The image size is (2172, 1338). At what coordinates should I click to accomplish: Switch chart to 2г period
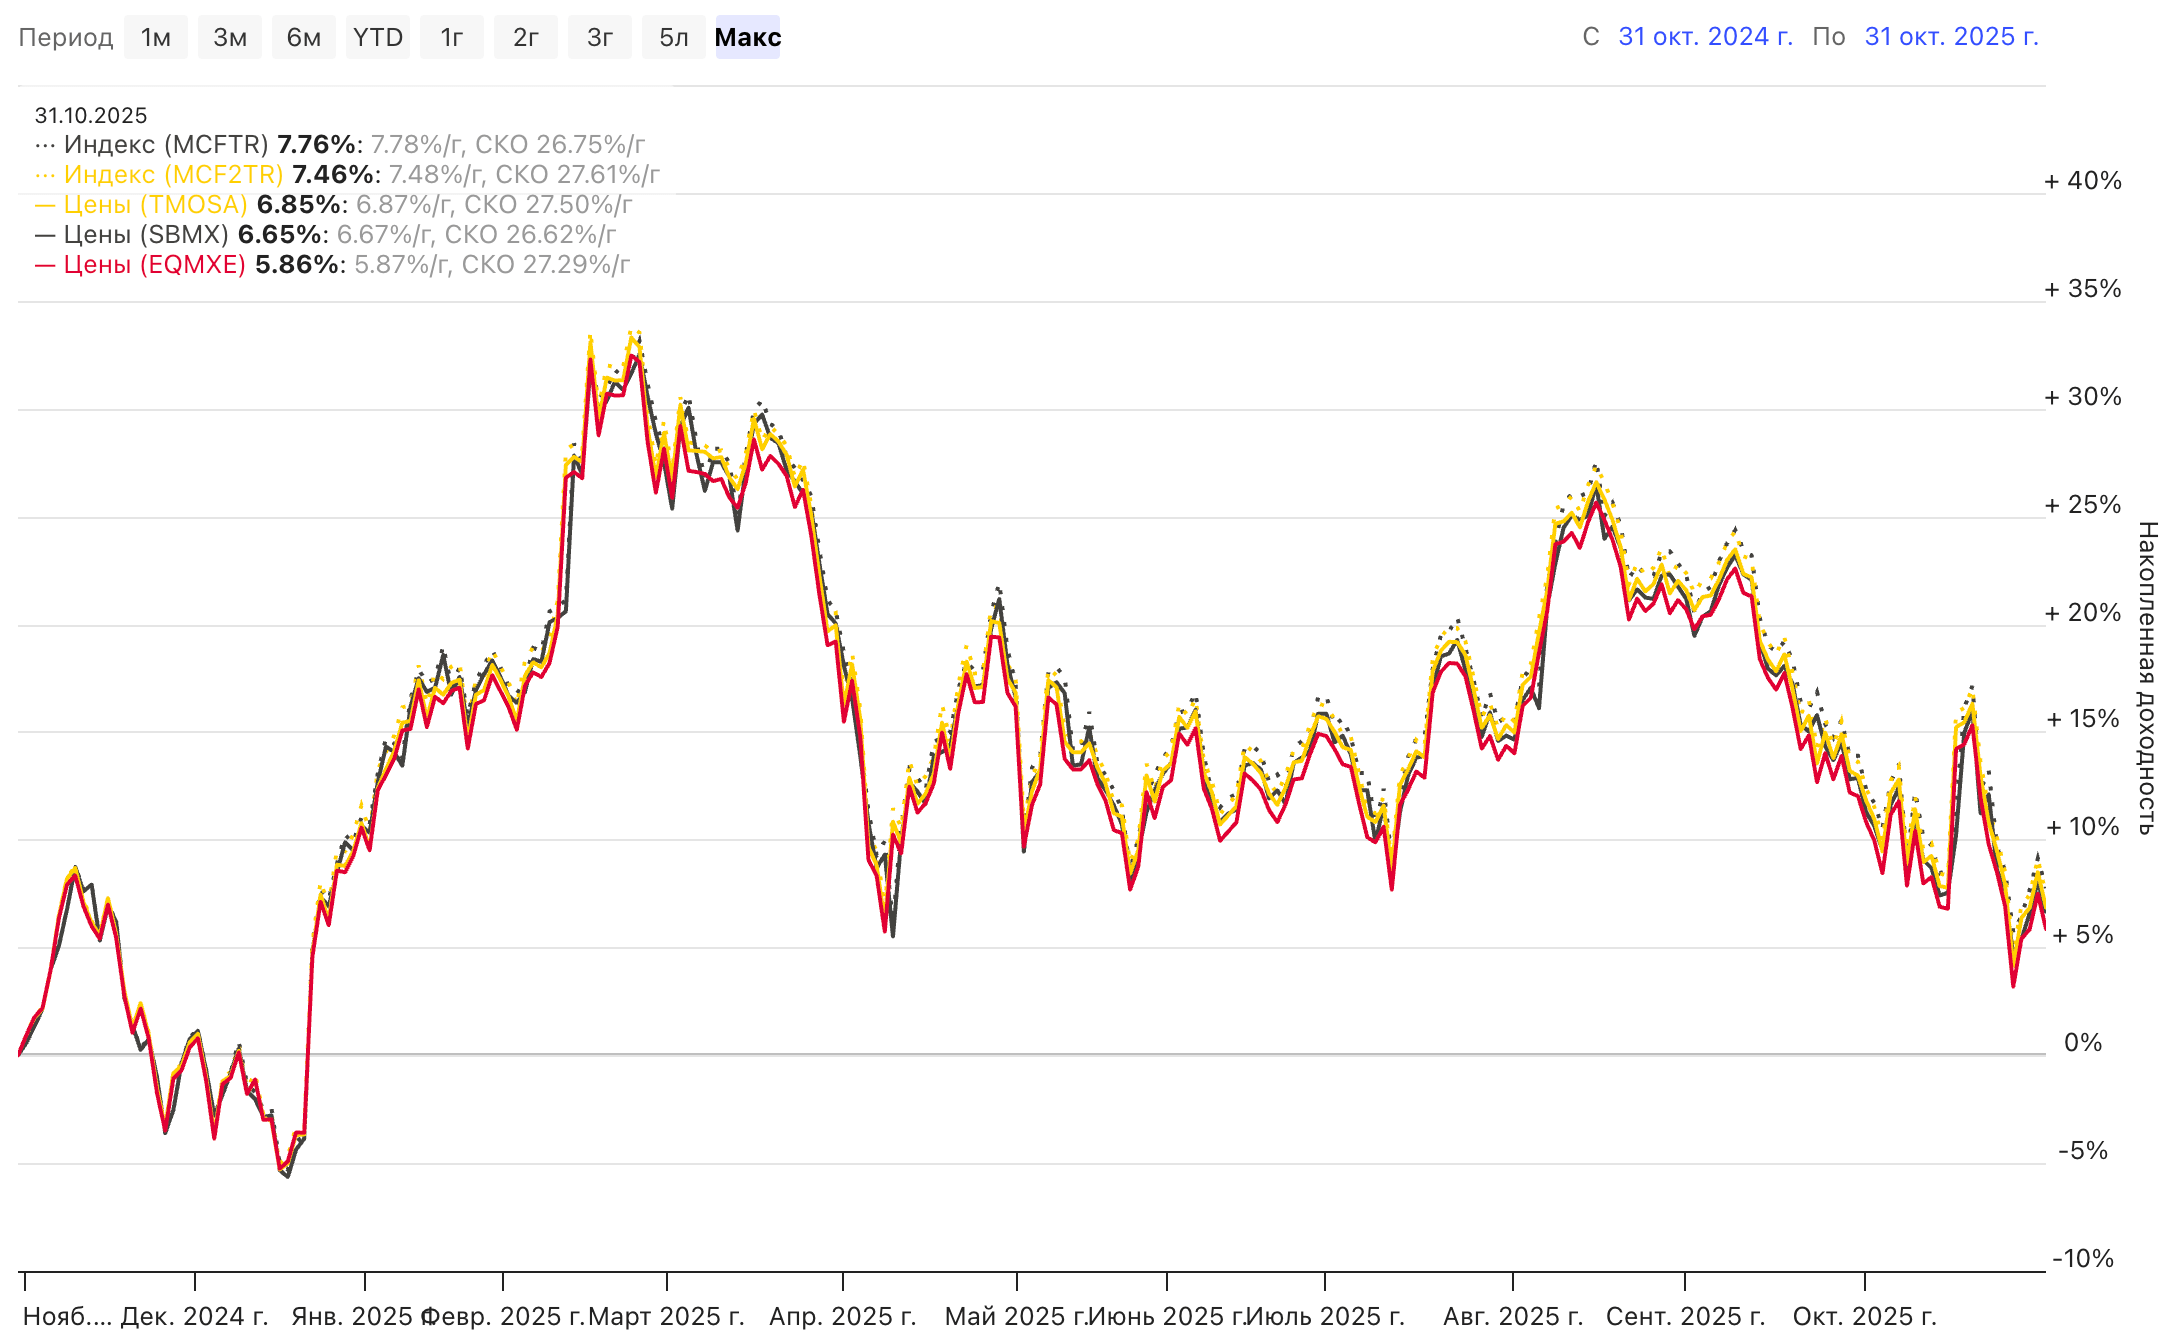pyautogui.click(x=525, y=38)
